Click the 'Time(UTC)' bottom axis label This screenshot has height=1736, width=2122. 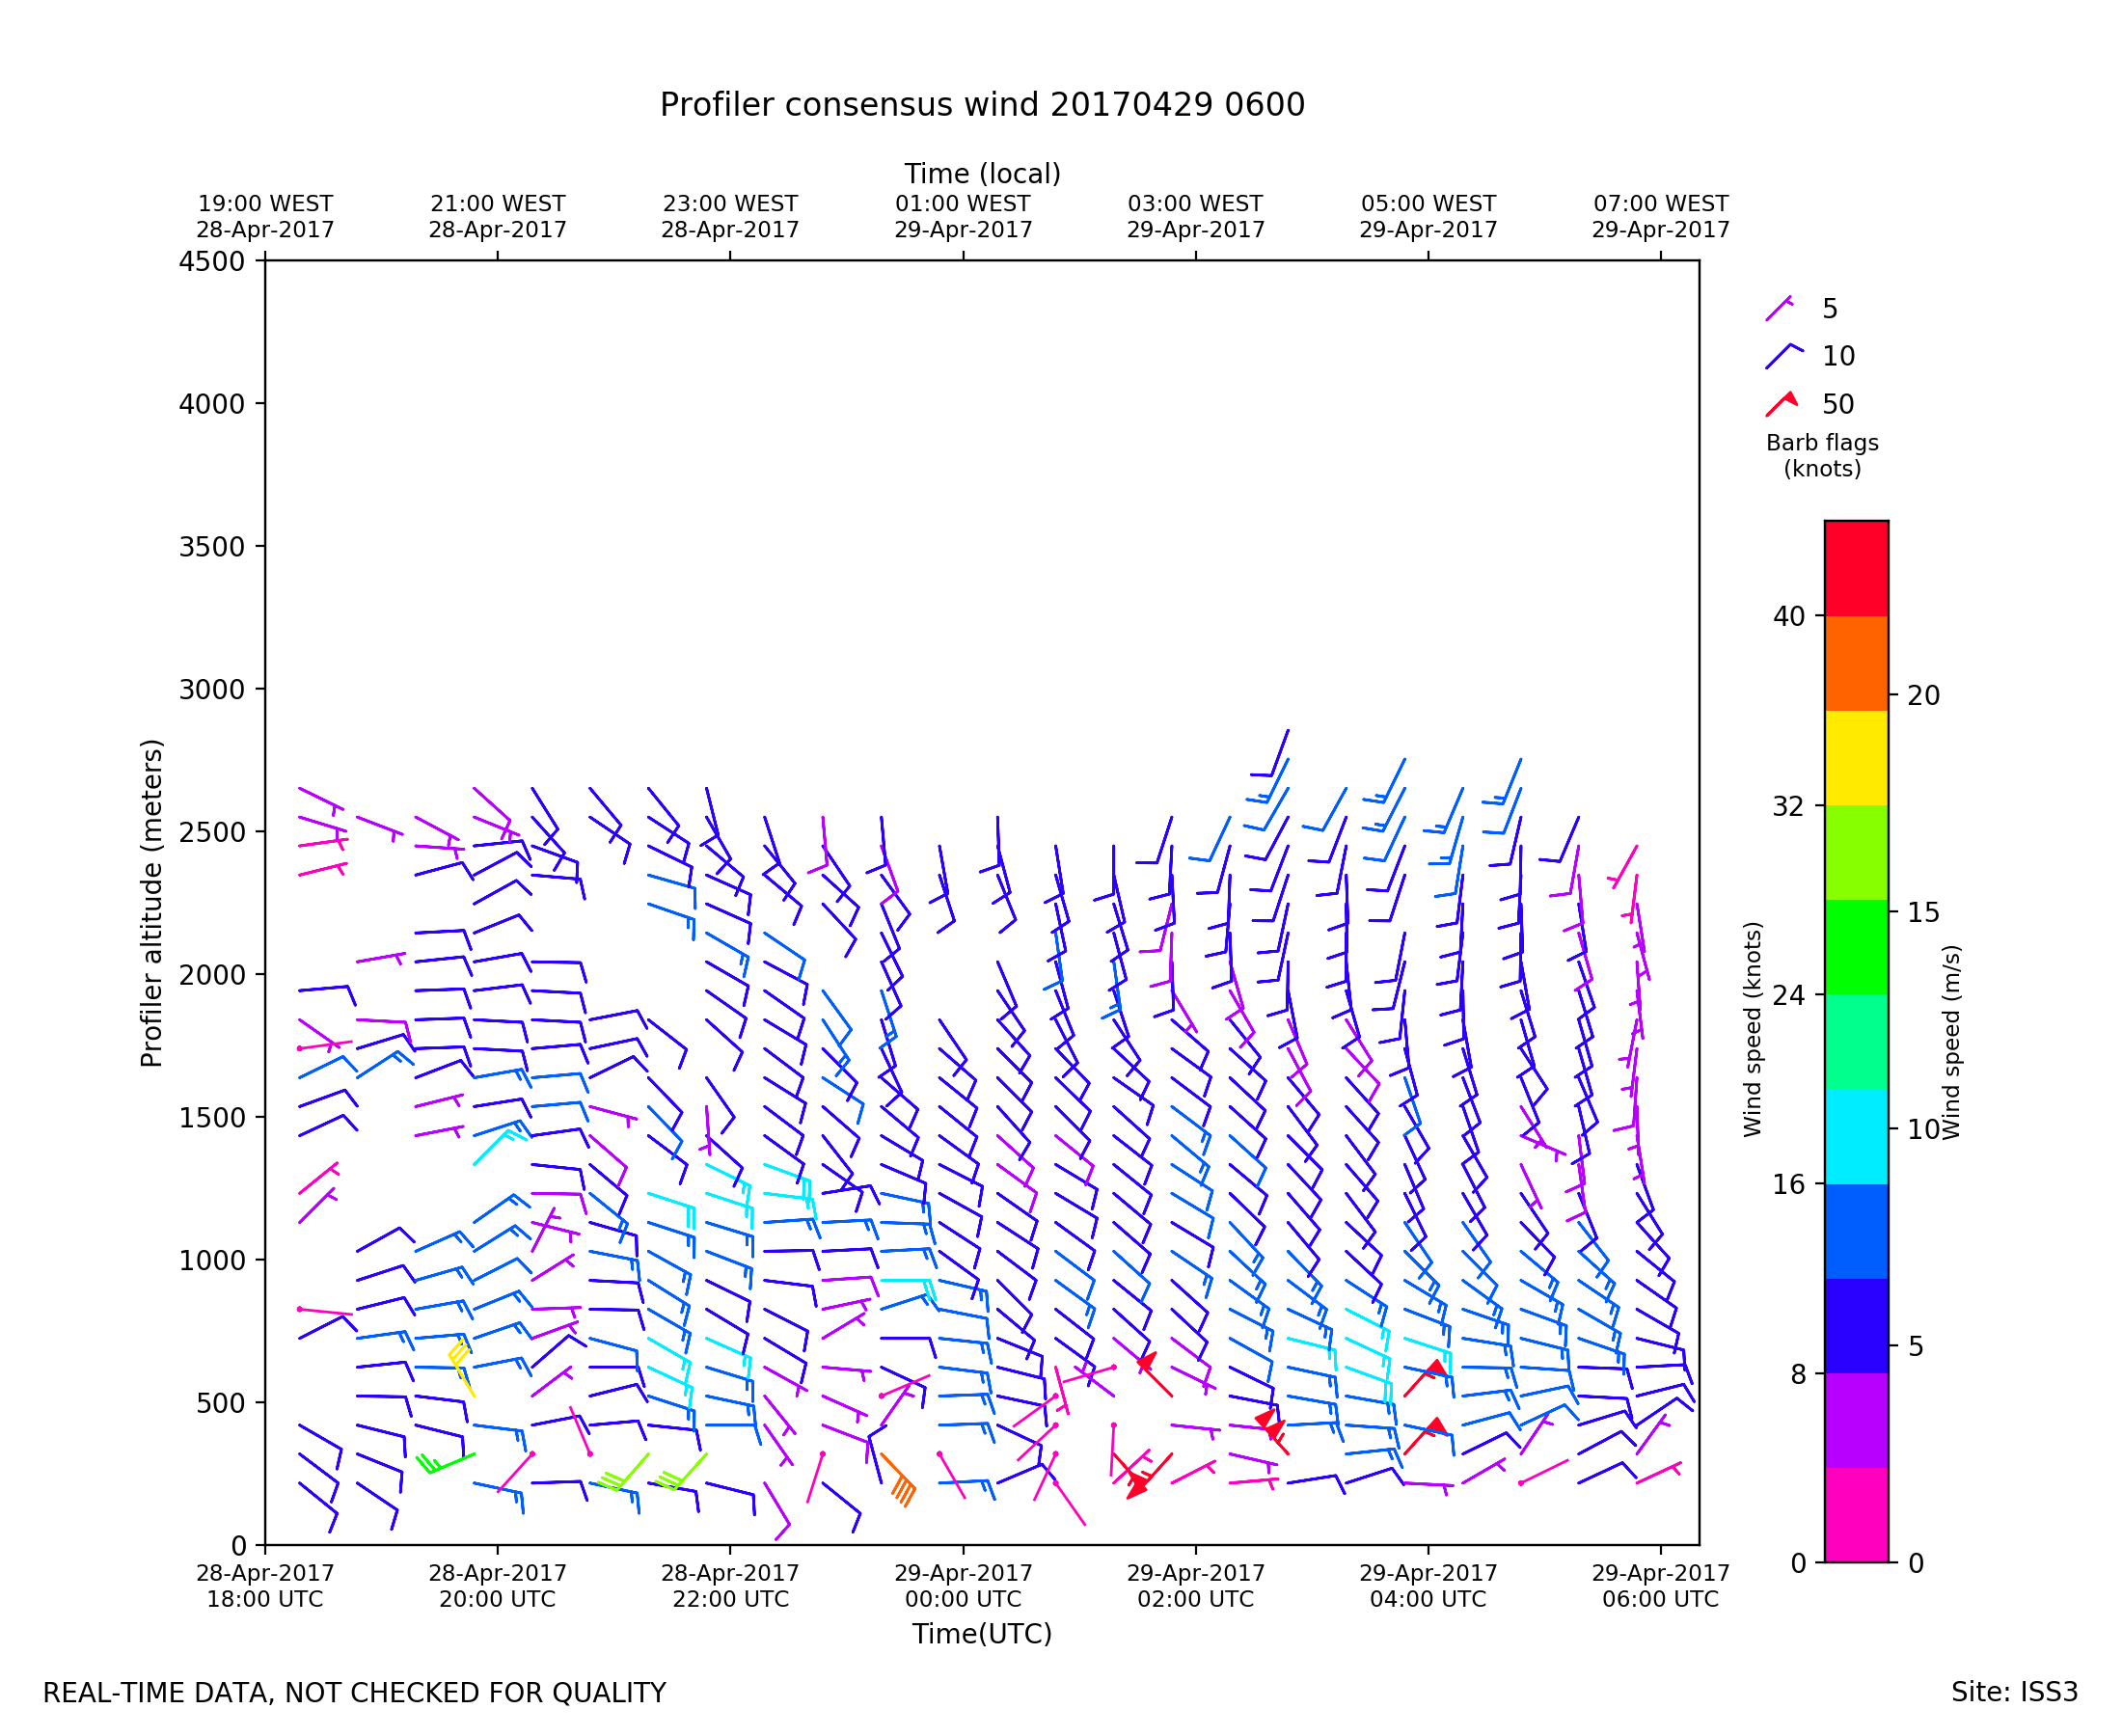point(982,1633)
